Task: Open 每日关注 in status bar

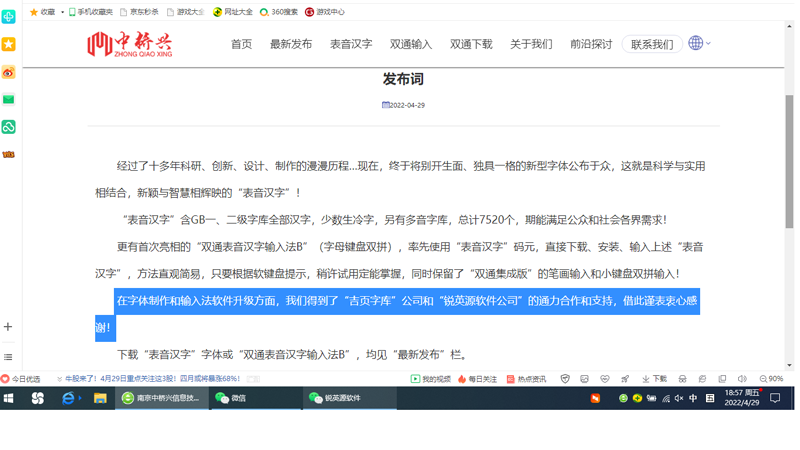Action: (477, 379)
